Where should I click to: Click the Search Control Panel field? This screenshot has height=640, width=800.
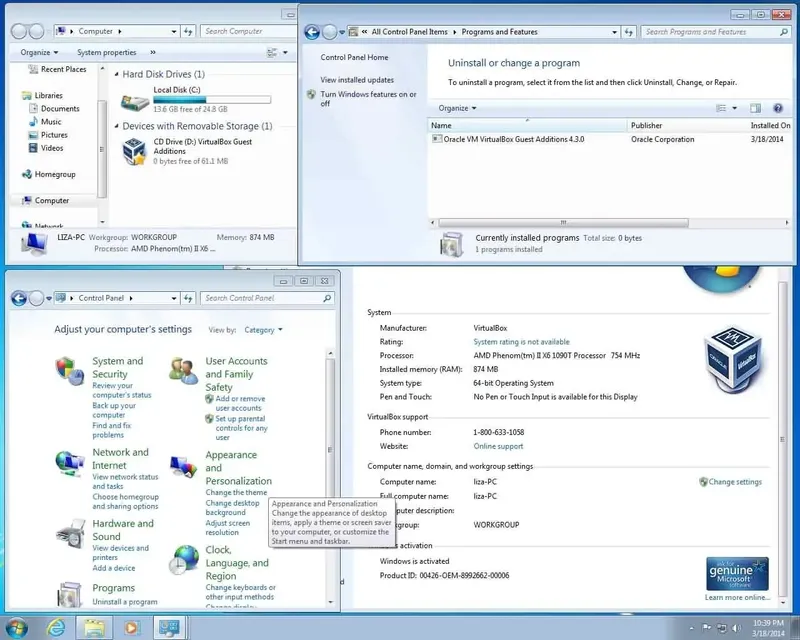click(x=263, y=298)
